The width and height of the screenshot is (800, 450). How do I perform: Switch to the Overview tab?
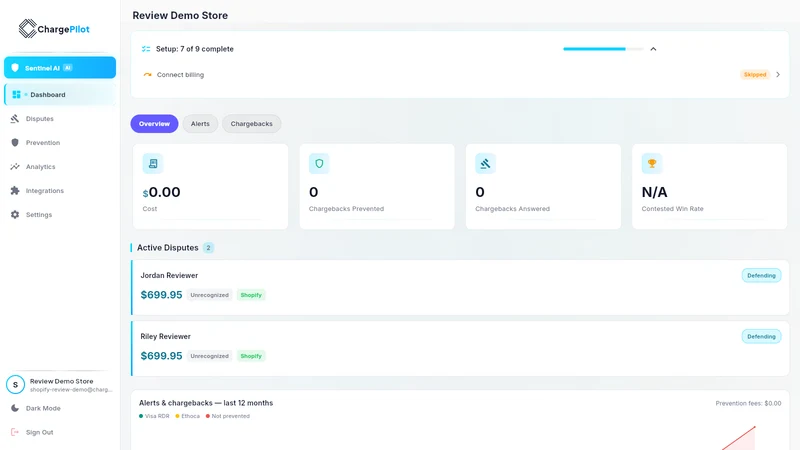tap(154, 123)
